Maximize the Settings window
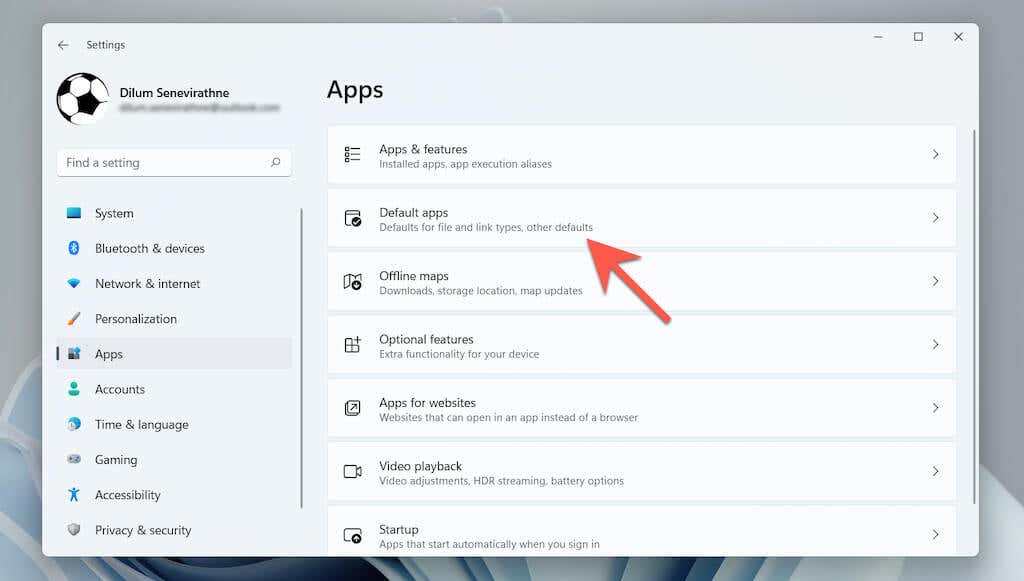The image size is (1024, 581). point(918,37)
